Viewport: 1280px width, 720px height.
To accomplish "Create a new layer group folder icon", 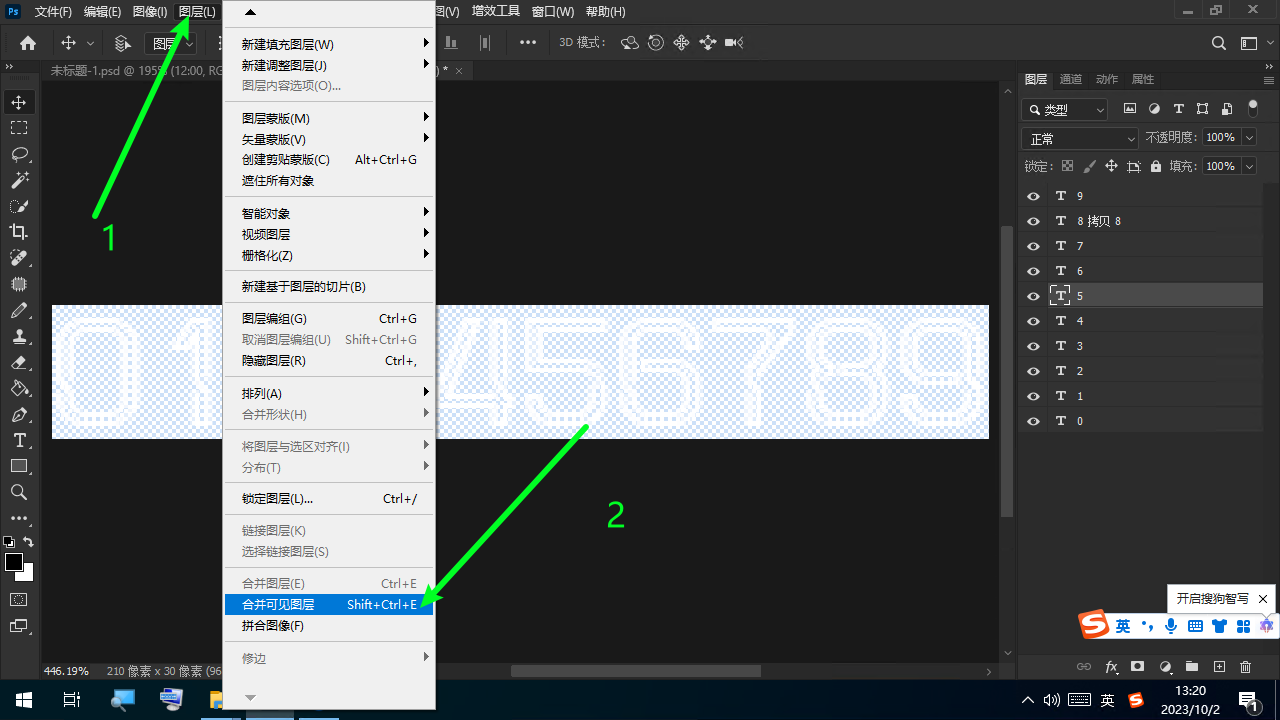I will [x=1191, y=667].
